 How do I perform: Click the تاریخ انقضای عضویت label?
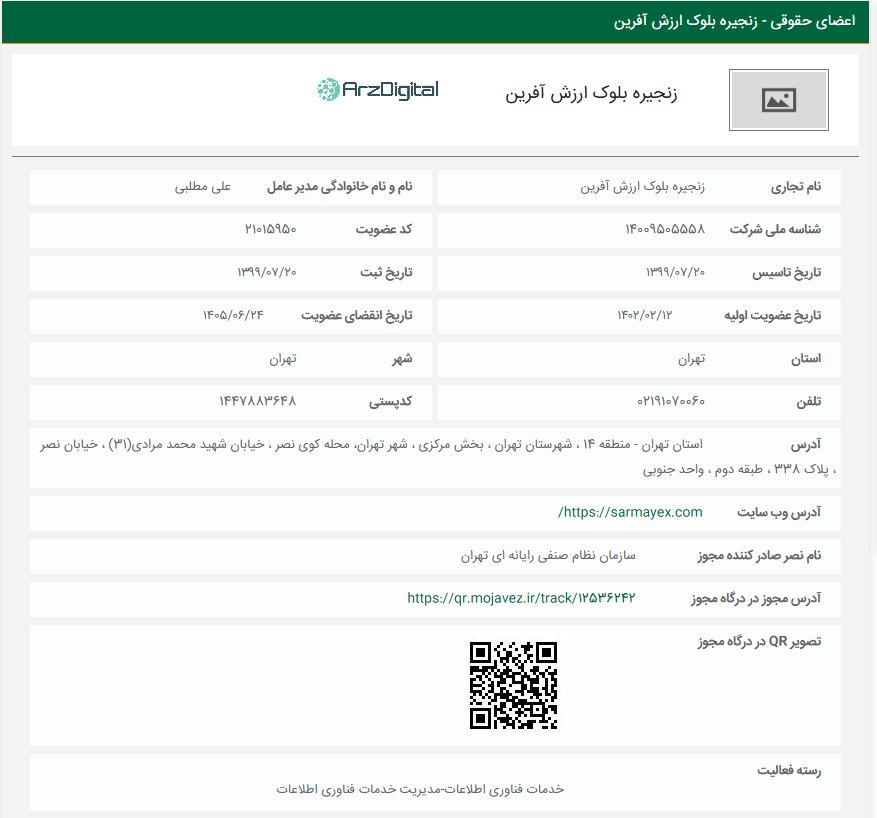[x=357, y=315]
